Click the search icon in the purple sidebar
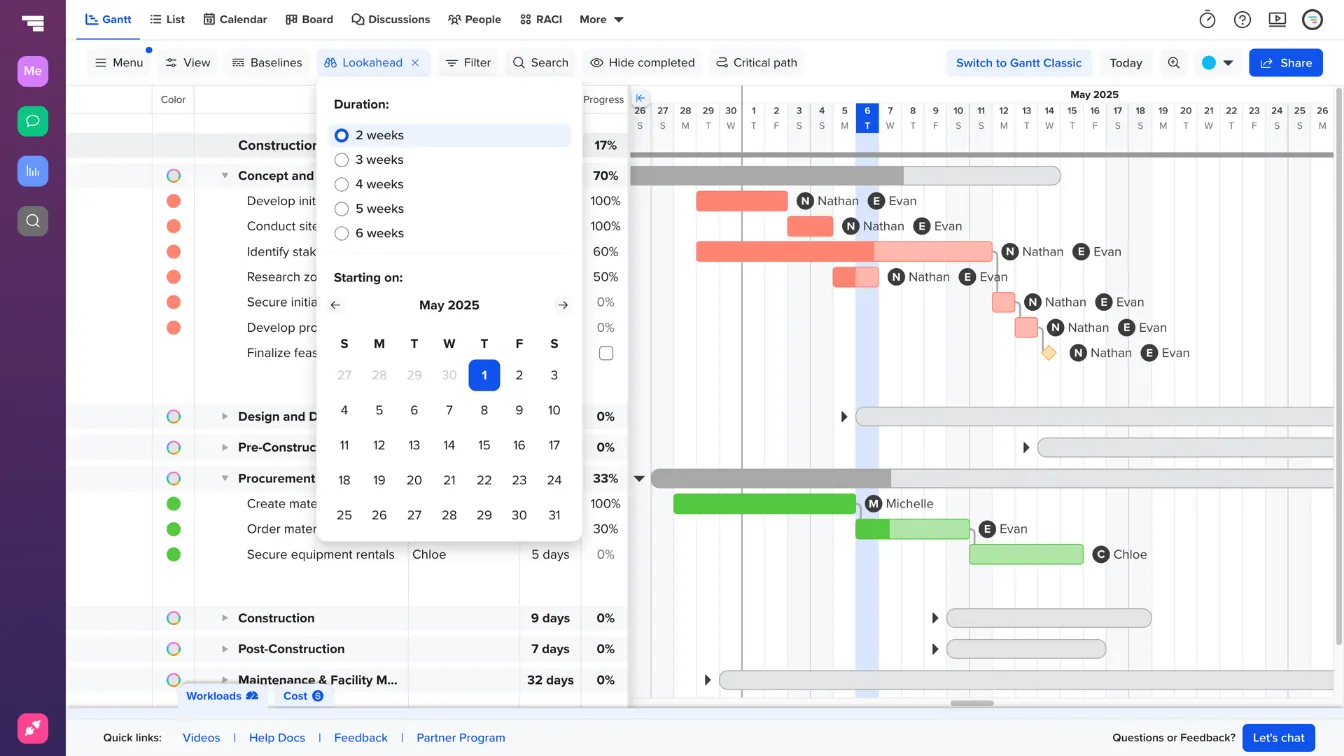 [x=33, y=221]
